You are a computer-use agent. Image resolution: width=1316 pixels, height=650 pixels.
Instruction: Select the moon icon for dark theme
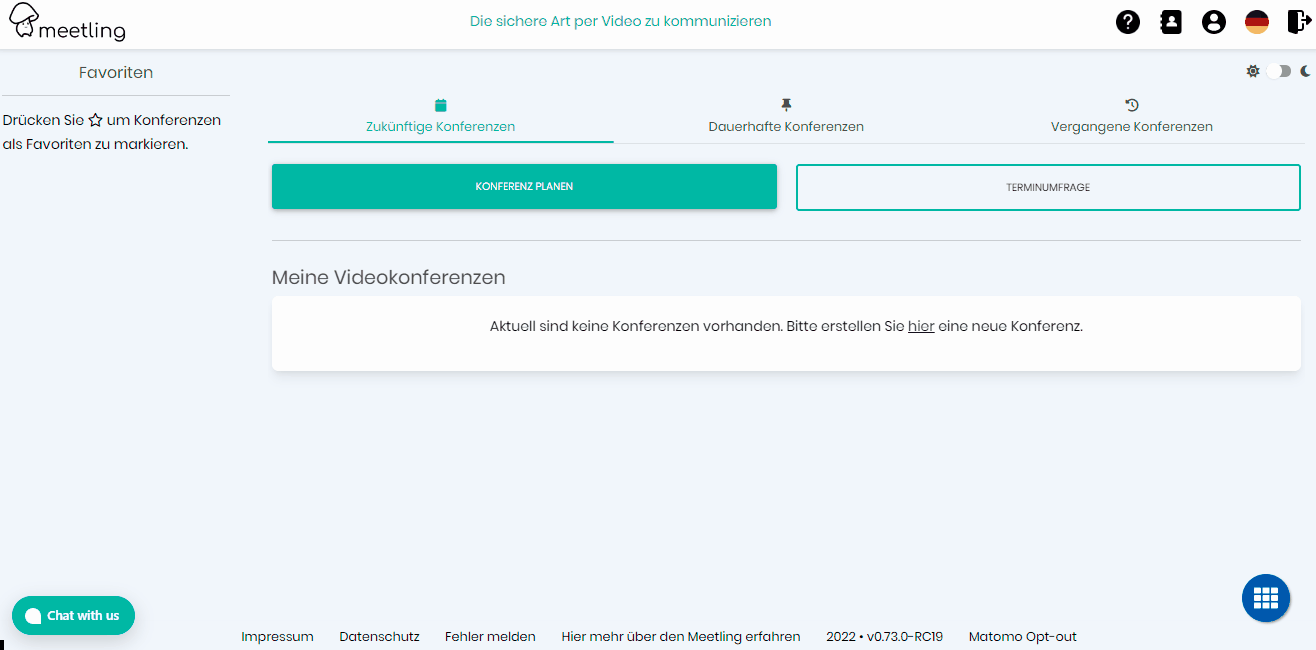(1305, 71)
